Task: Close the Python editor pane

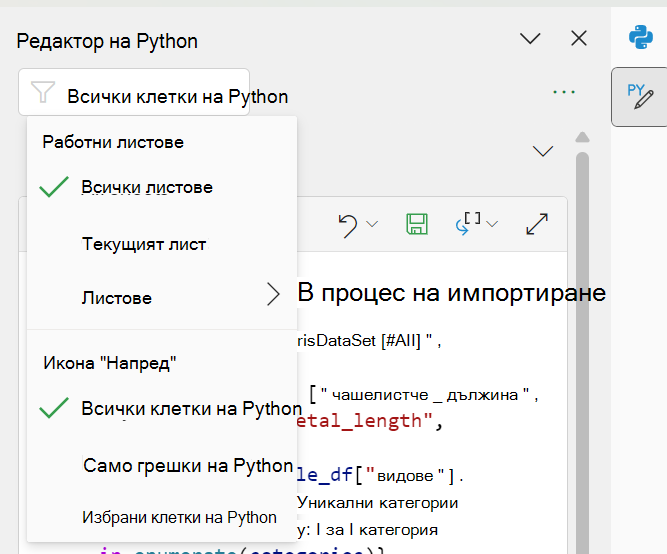Action: 579,38
